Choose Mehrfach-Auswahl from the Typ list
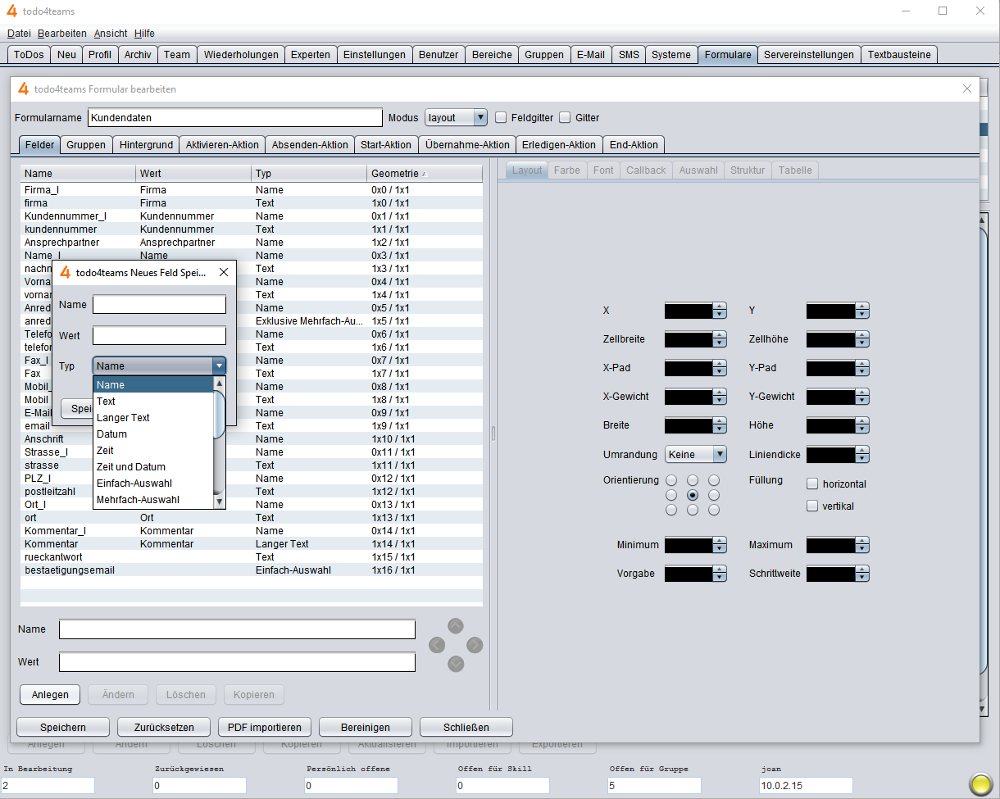Image resolution: width=1000 pixels, height=799 pixels. point(153,500)
